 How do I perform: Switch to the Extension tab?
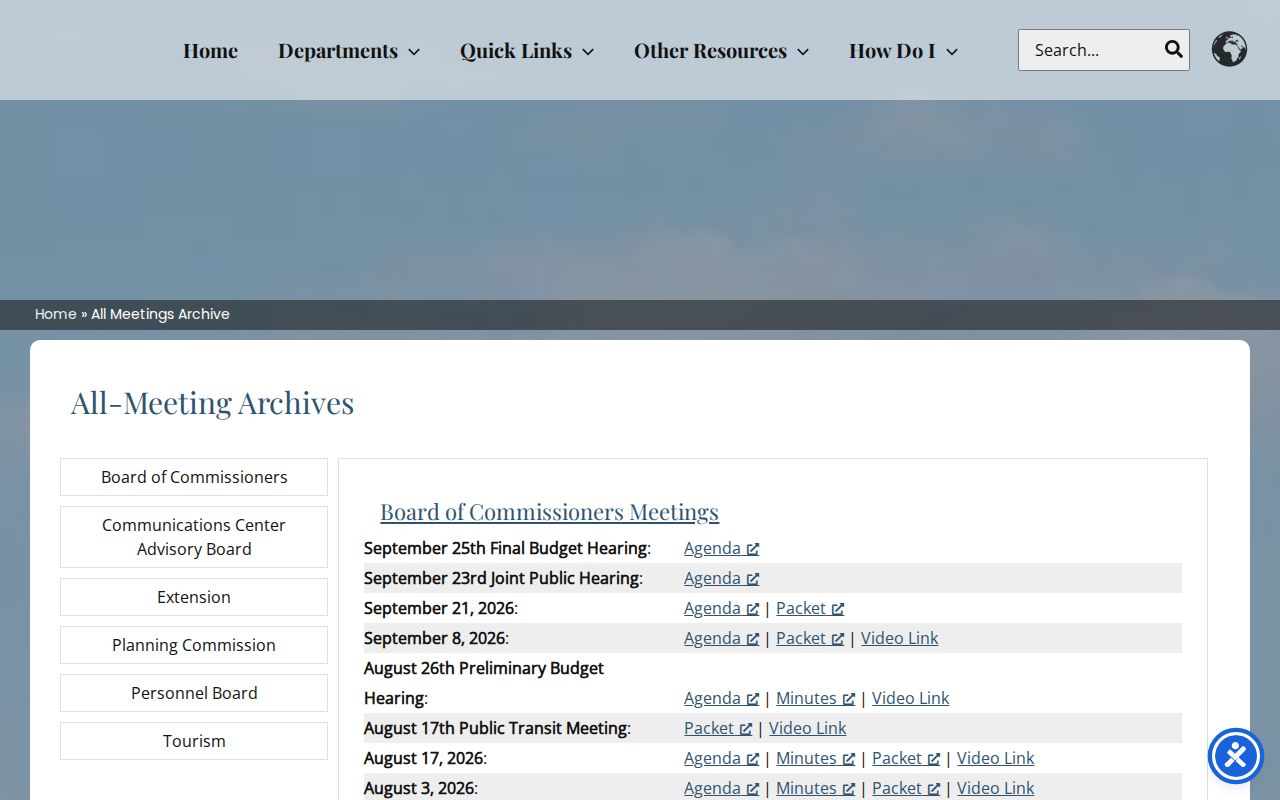pos(194,597)
